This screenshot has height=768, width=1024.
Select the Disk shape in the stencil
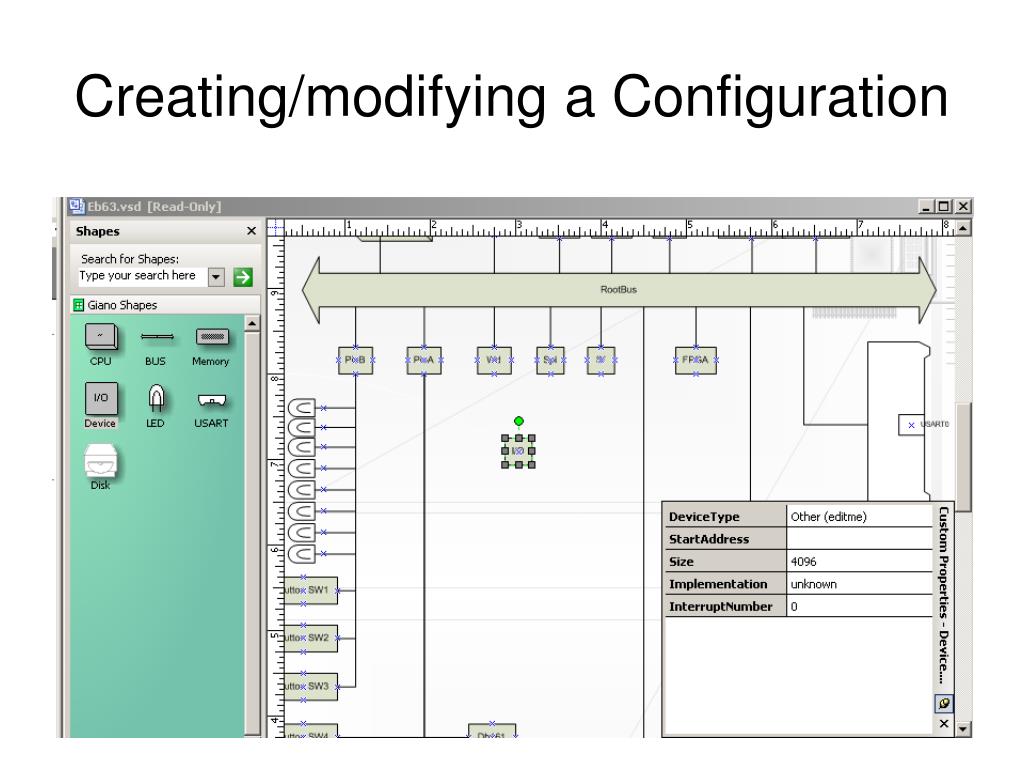point(101,466)
